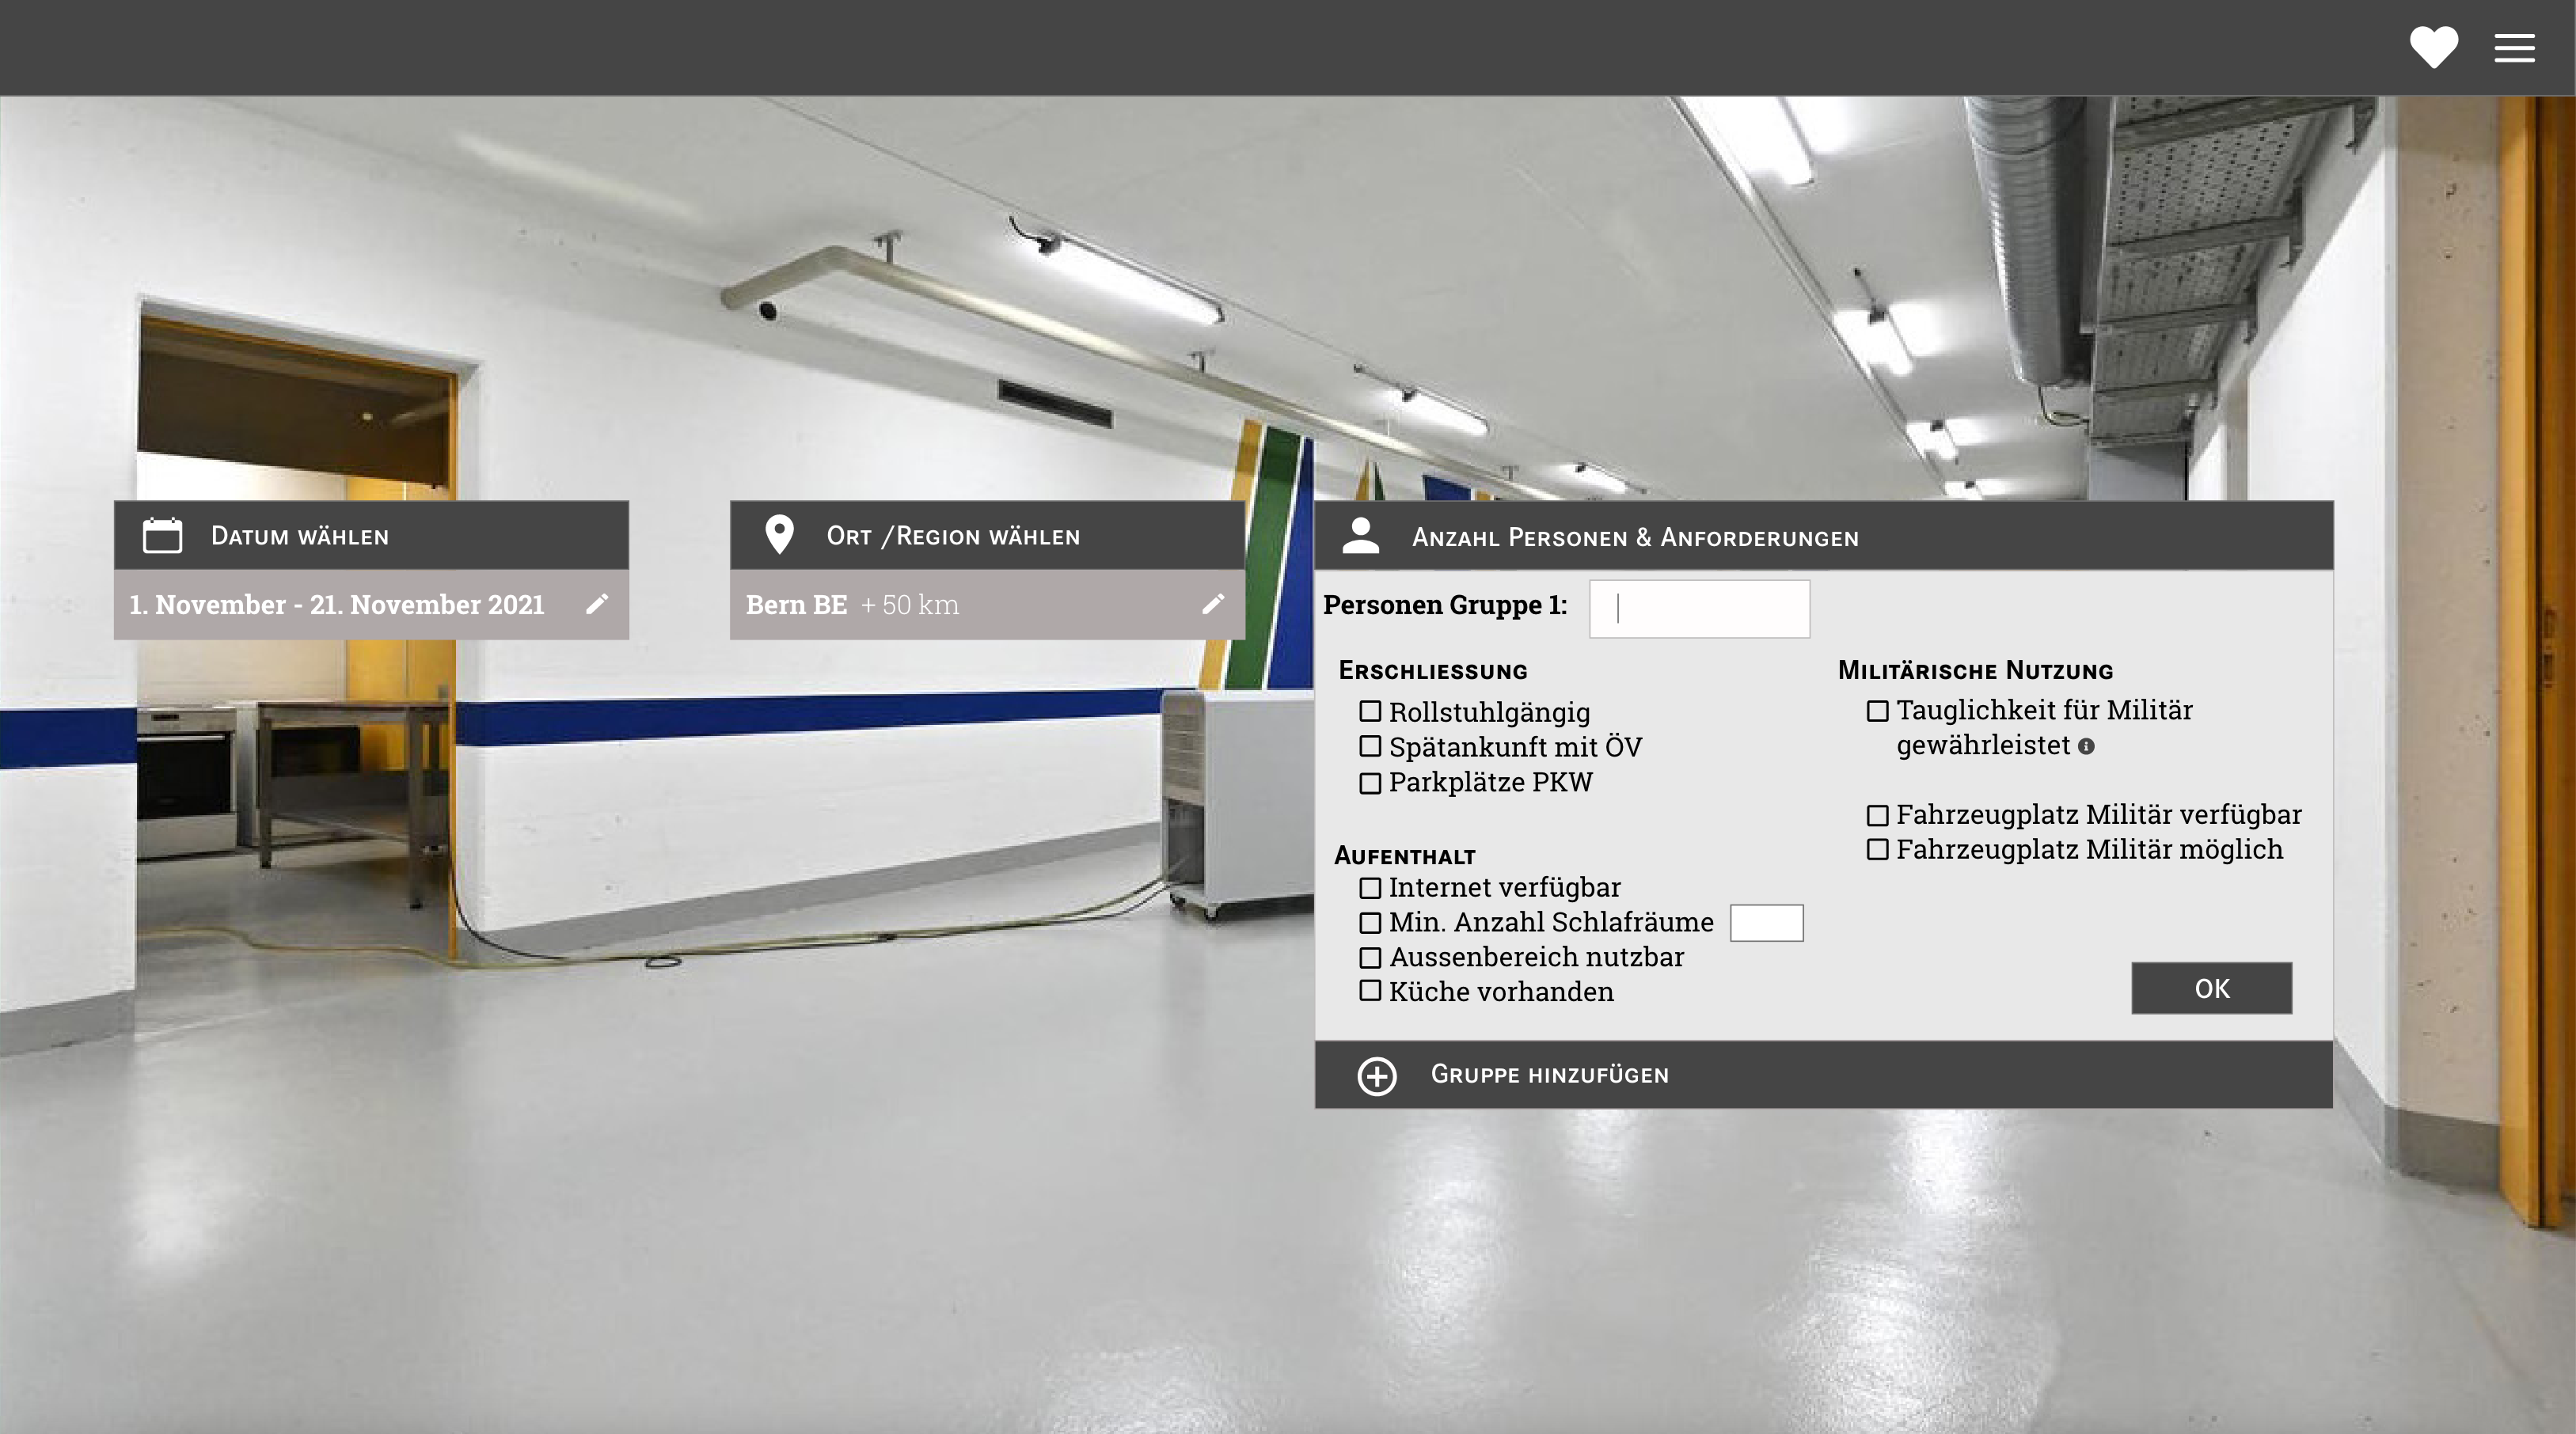The width and height of the screenshot is (2576, 1434).
Task: Enable Tauglichkeit für Militär gewährleistet
Action: 1878,711
